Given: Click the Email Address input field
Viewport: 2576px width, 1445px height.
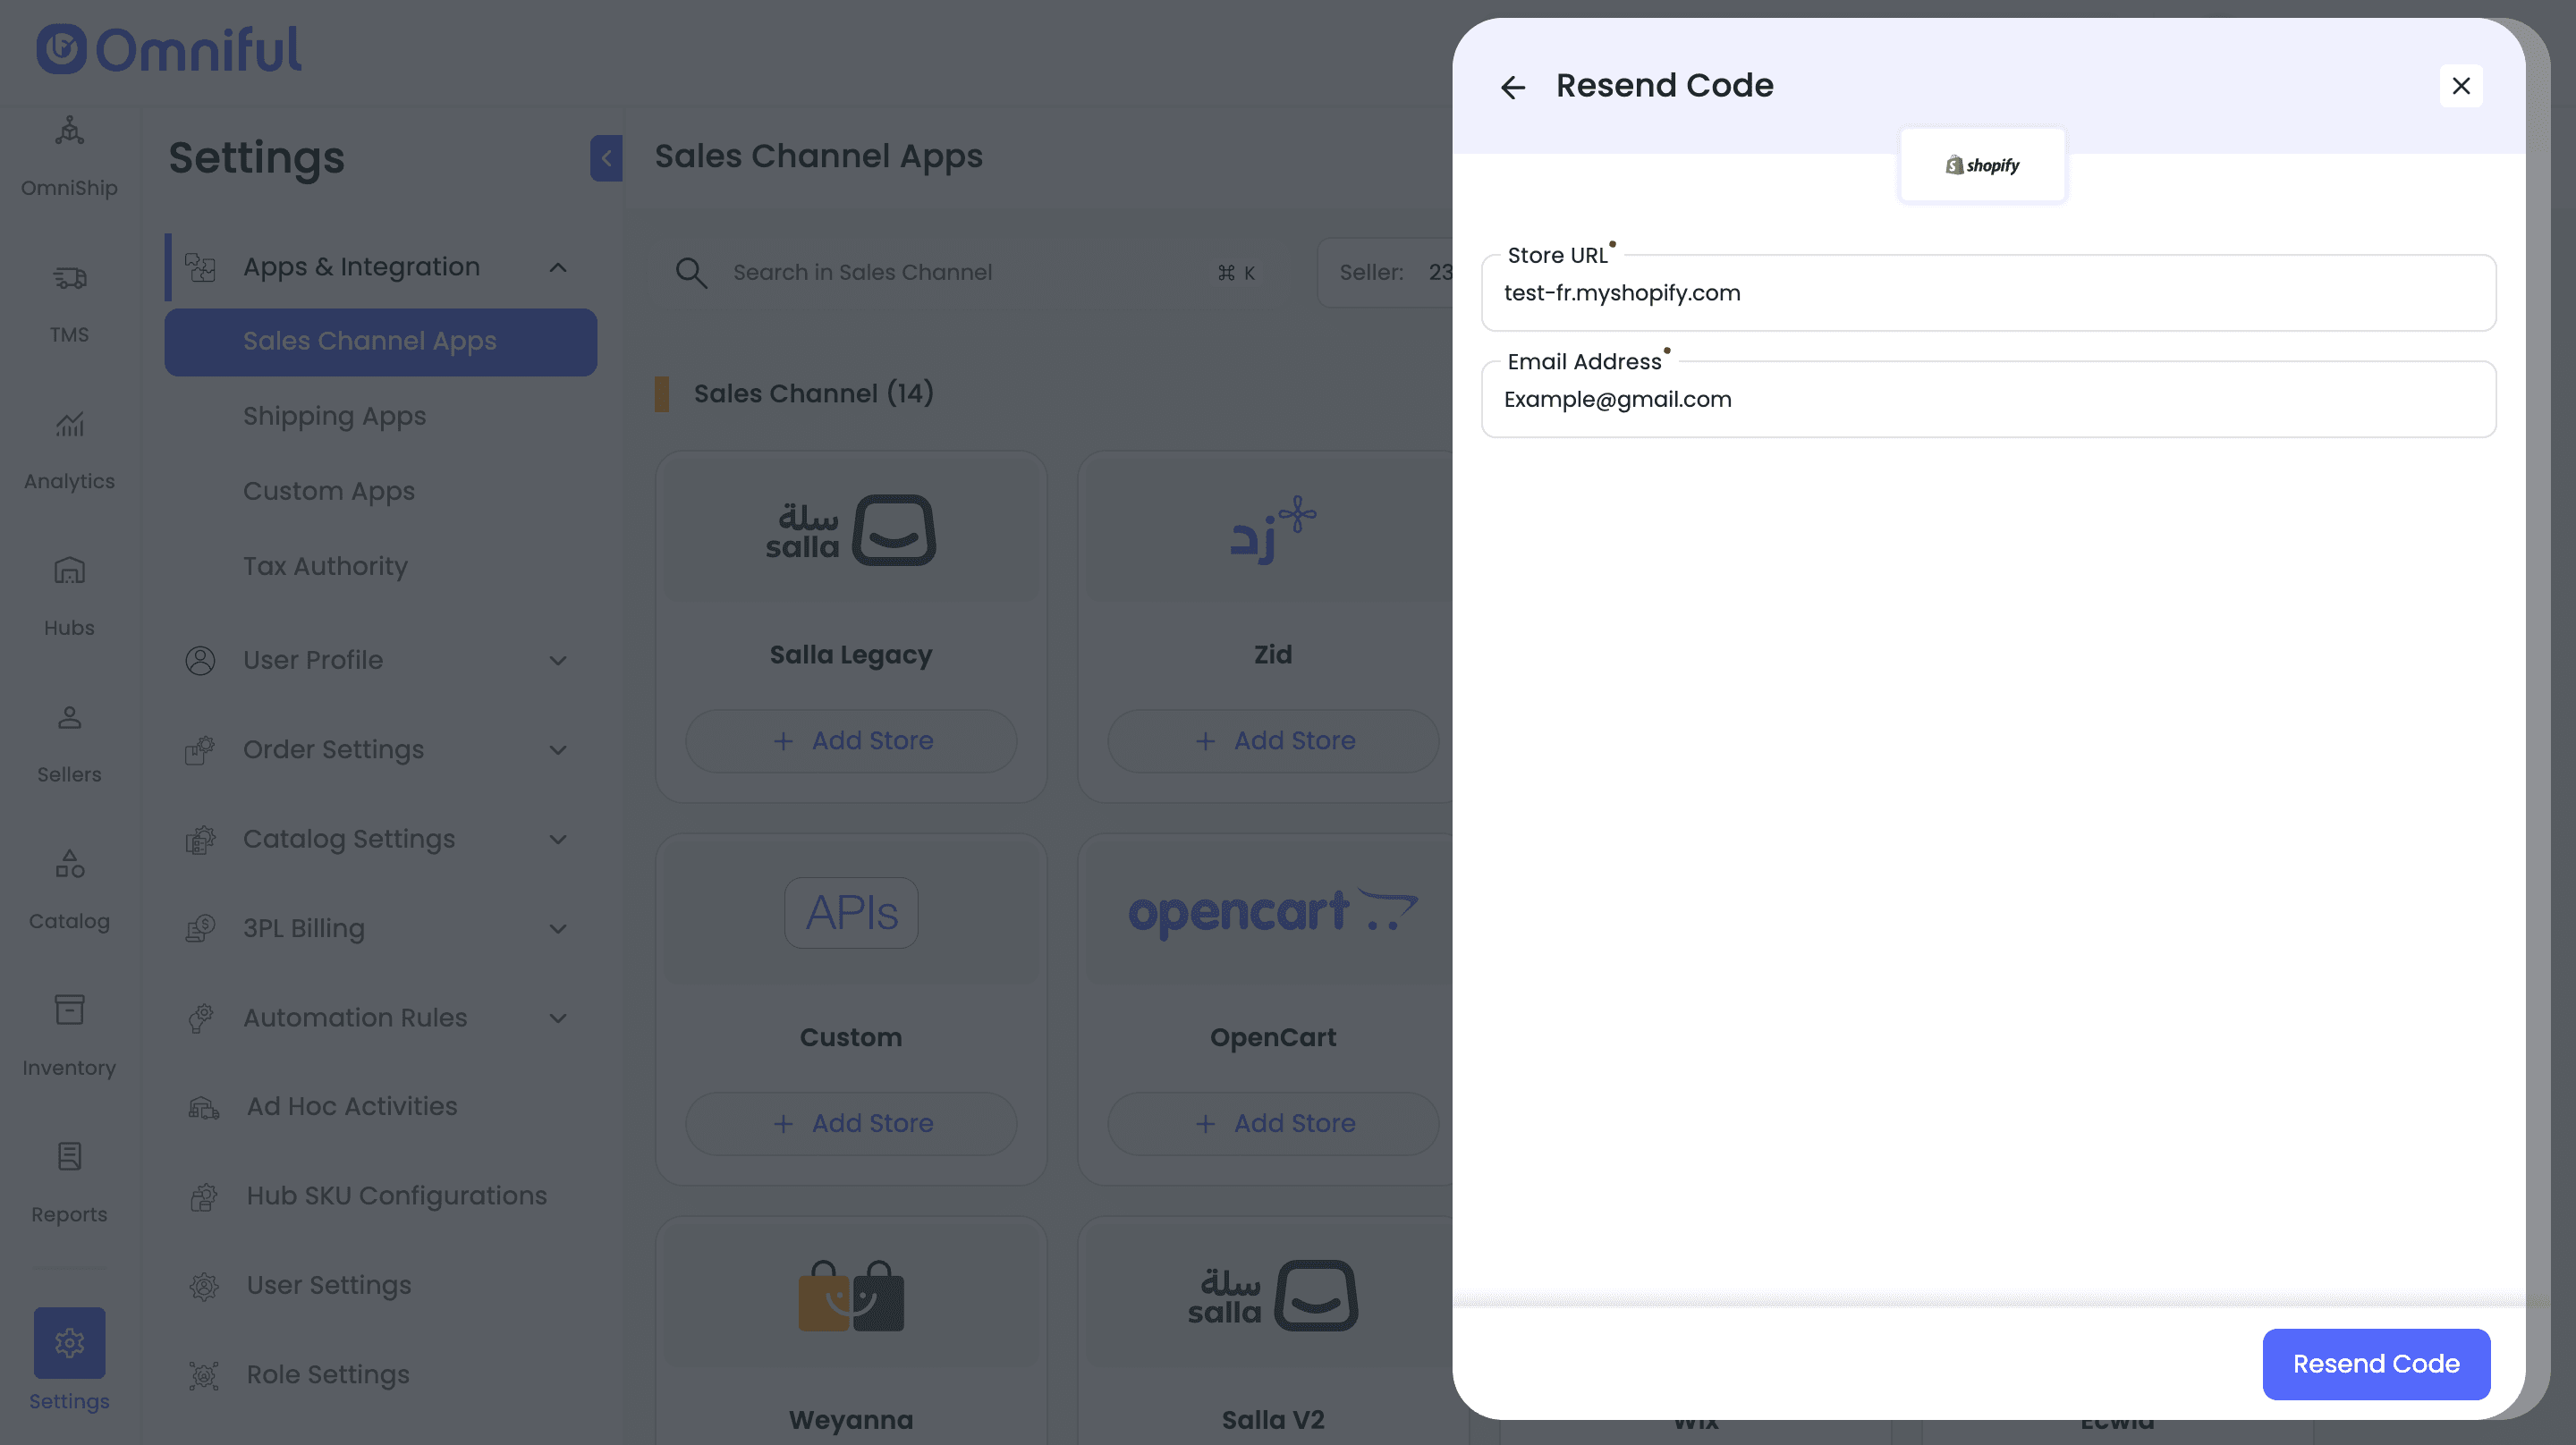Looking at the screenshot, I should 1987,400.
